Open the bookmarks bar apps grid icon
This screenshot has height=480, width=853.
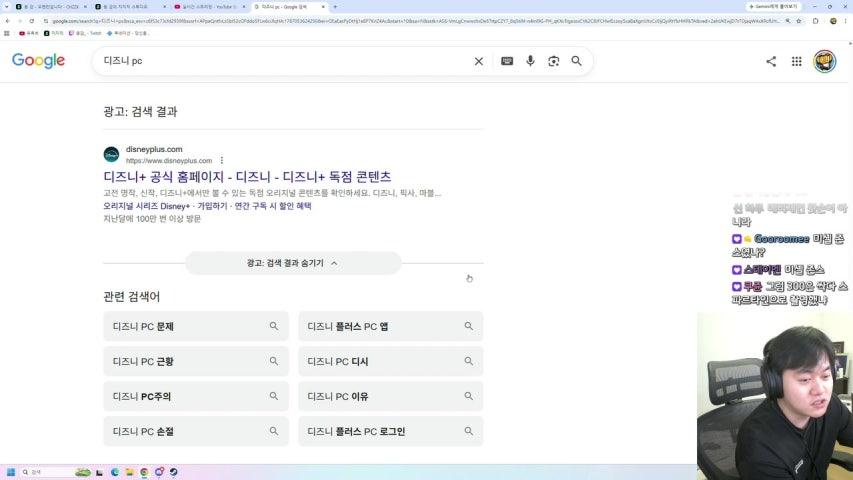tap(7, 33)
